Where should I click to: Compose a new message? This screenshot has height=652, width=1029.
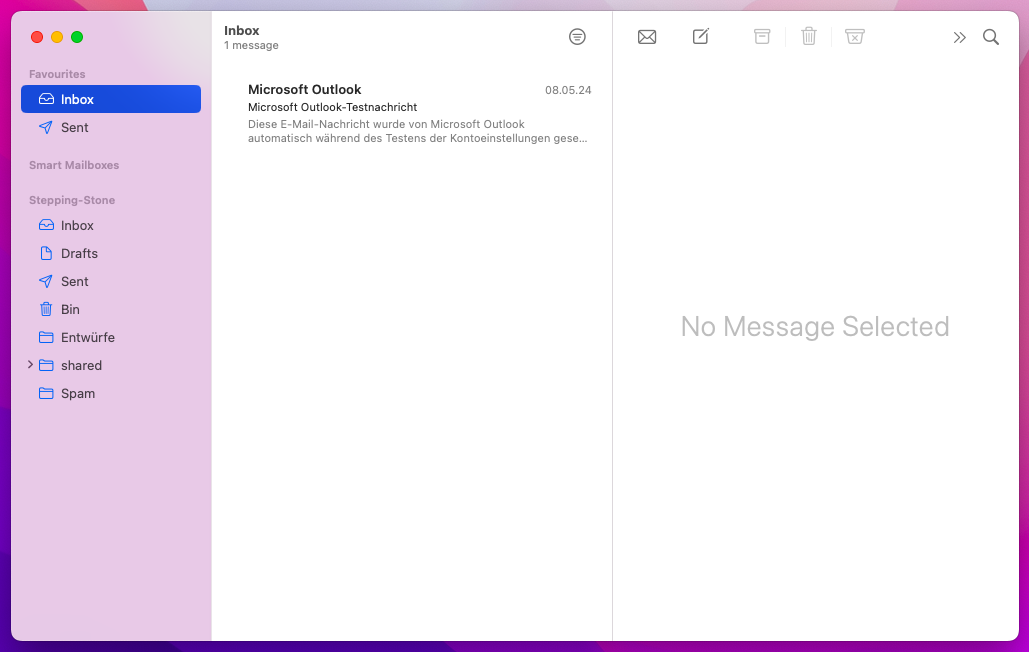coord(701,37)
